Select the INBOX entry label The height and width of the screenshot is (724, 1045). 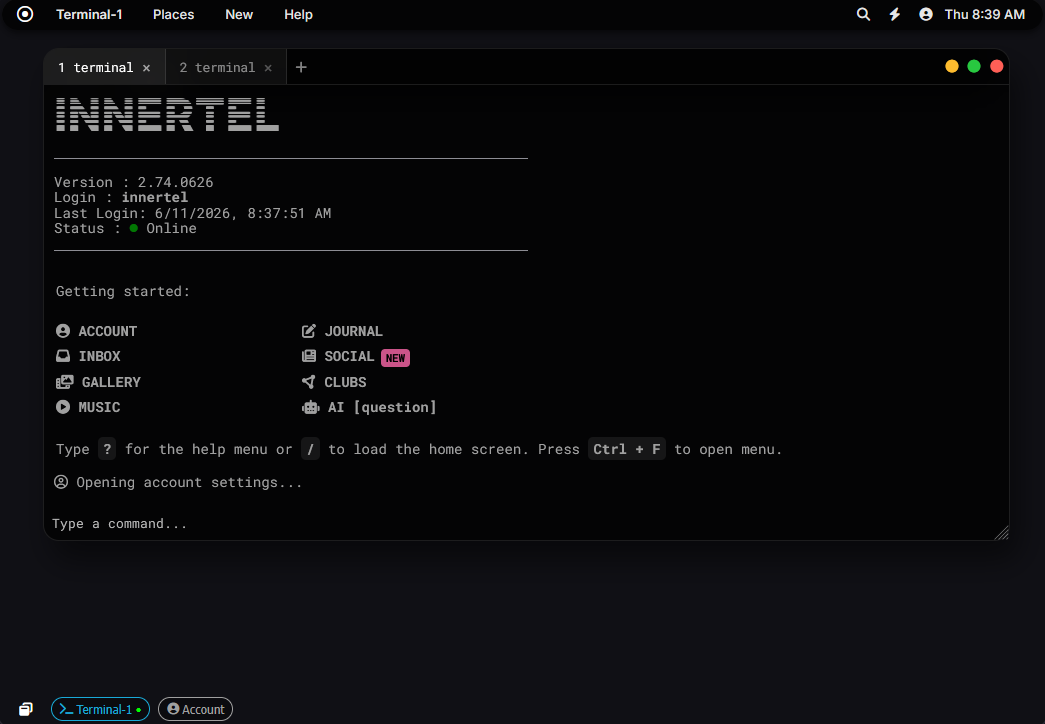click(x=99, y=356)
